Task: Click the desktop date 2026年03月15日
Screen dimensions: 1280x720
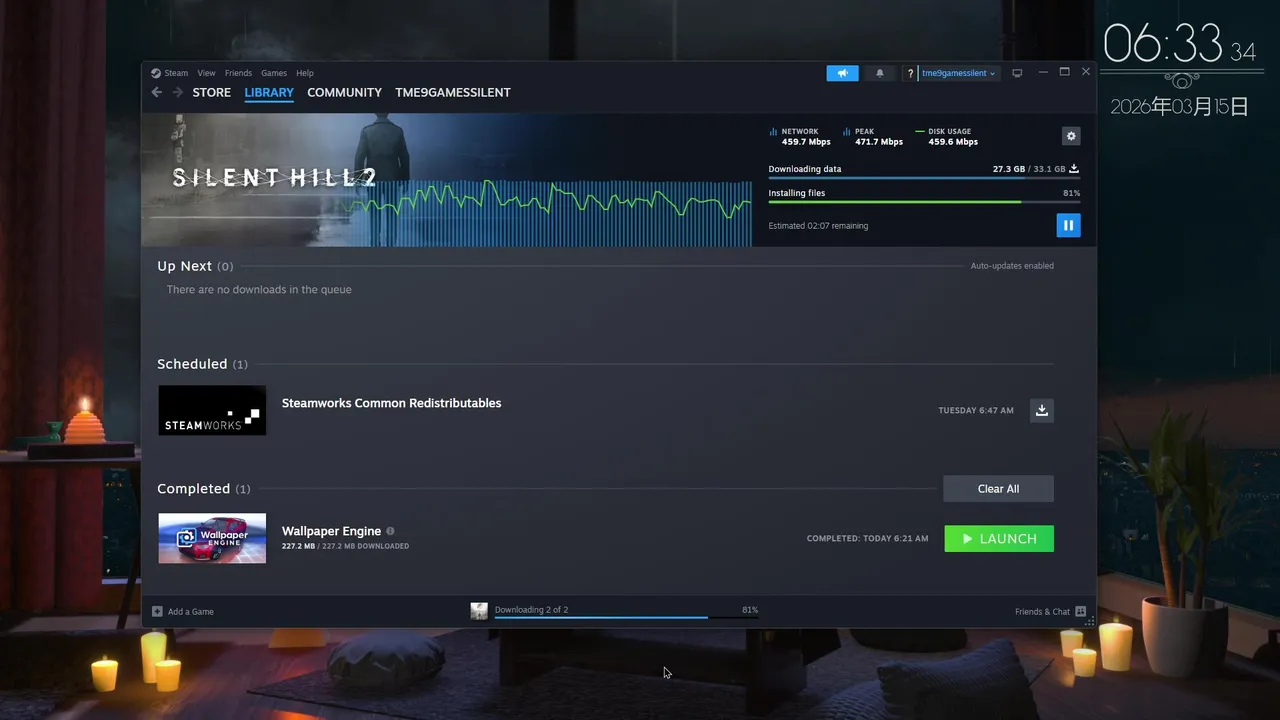Action: click(x=1179, y=107)
